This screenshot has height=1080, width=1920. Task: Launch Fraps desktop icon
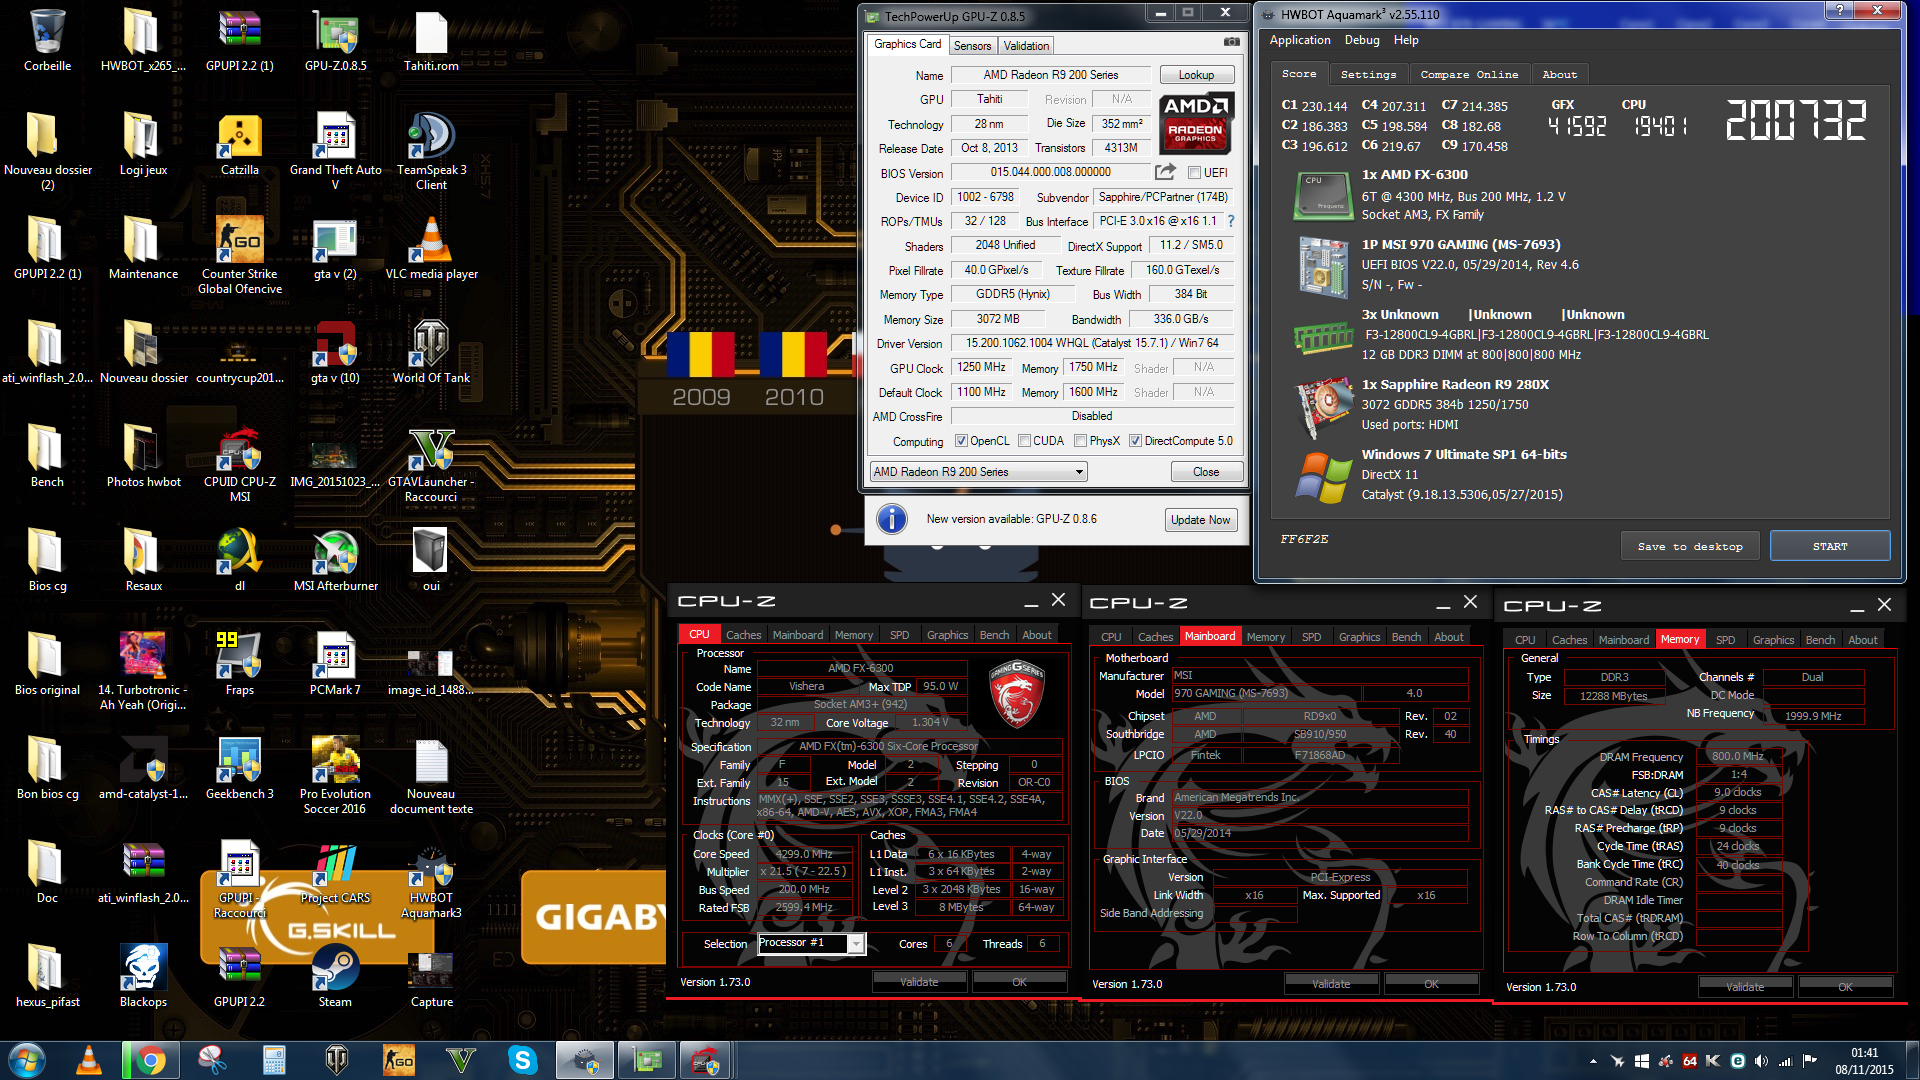tap(239, 664)
